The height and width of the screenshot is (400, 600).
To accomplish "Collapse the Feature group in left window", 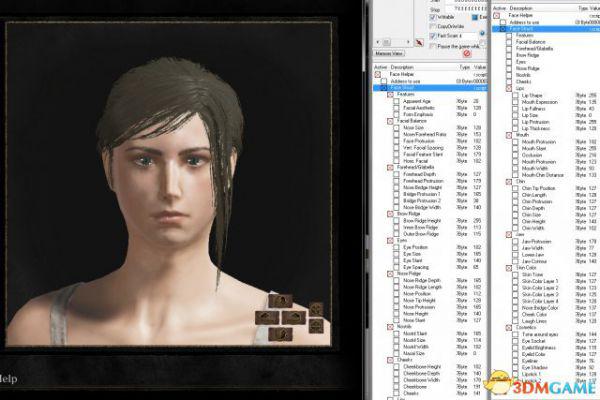I will click(x=390, y=94).
